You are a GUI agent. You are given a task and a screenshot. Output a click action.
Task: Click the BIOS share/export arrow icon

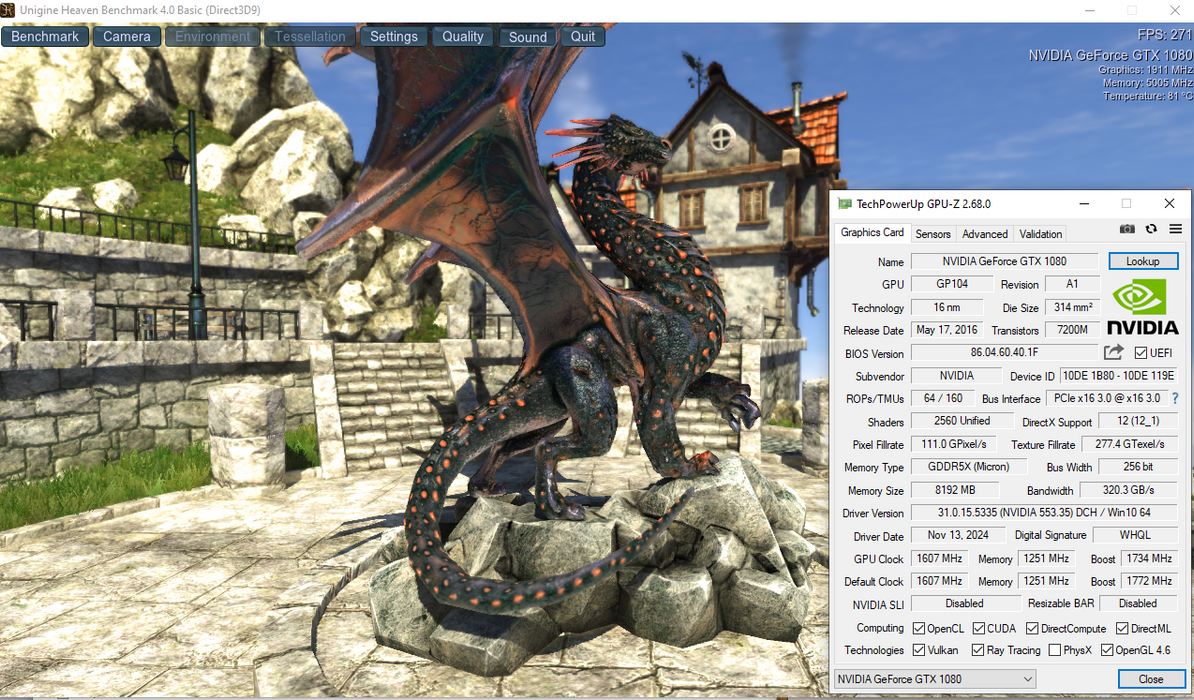coord(1113,352)
